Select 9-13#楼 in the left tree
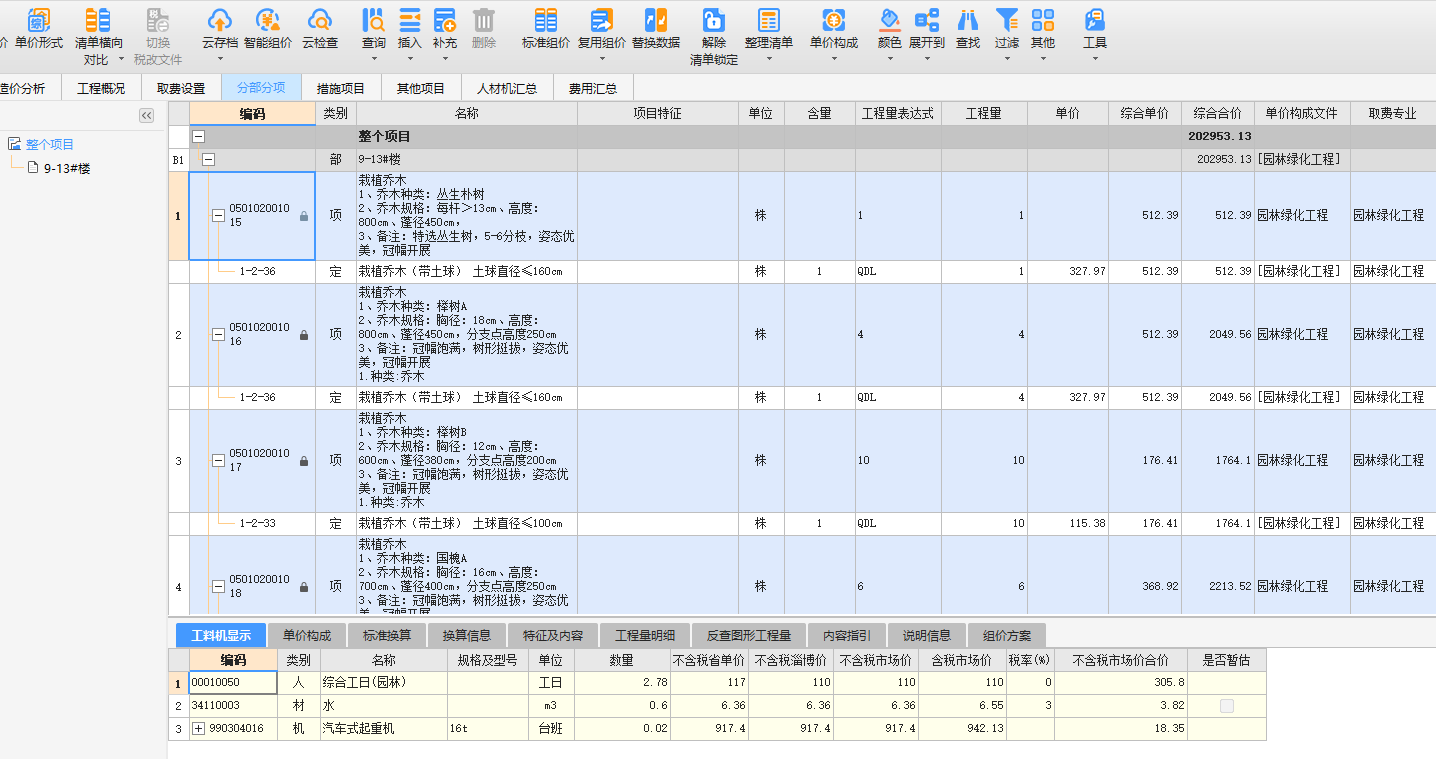This screenshot has width=1436, height=759. coord(67,168)
